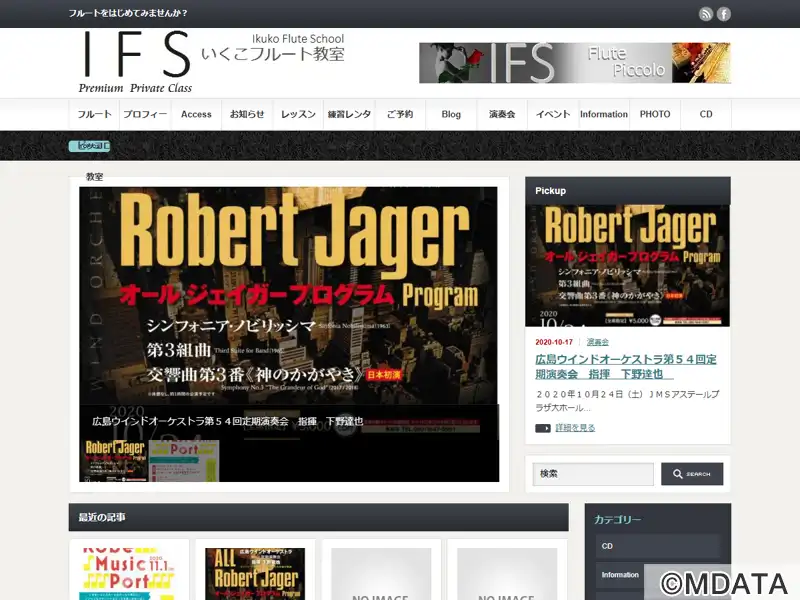Click the small teal label in dark band
Image resolution: width=800 pixels, height=600 pixels.
tap(89, 146)
